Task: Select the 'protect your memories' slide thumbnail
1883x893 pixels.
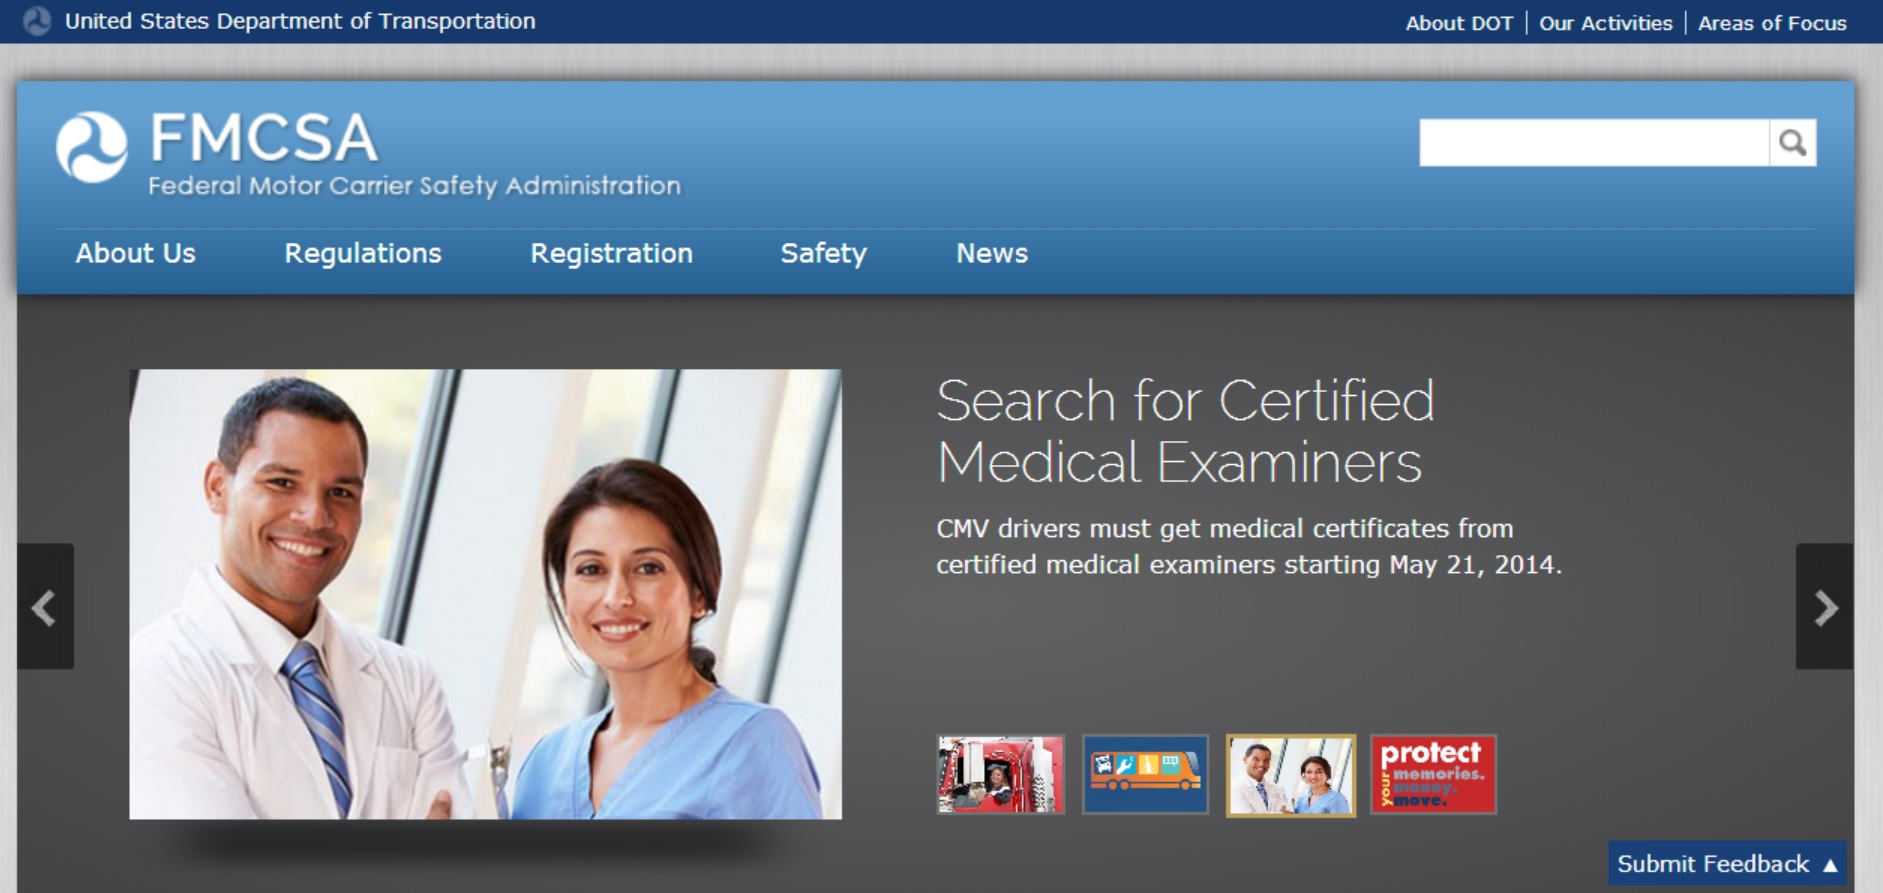Action: (x=1433, y=775)
